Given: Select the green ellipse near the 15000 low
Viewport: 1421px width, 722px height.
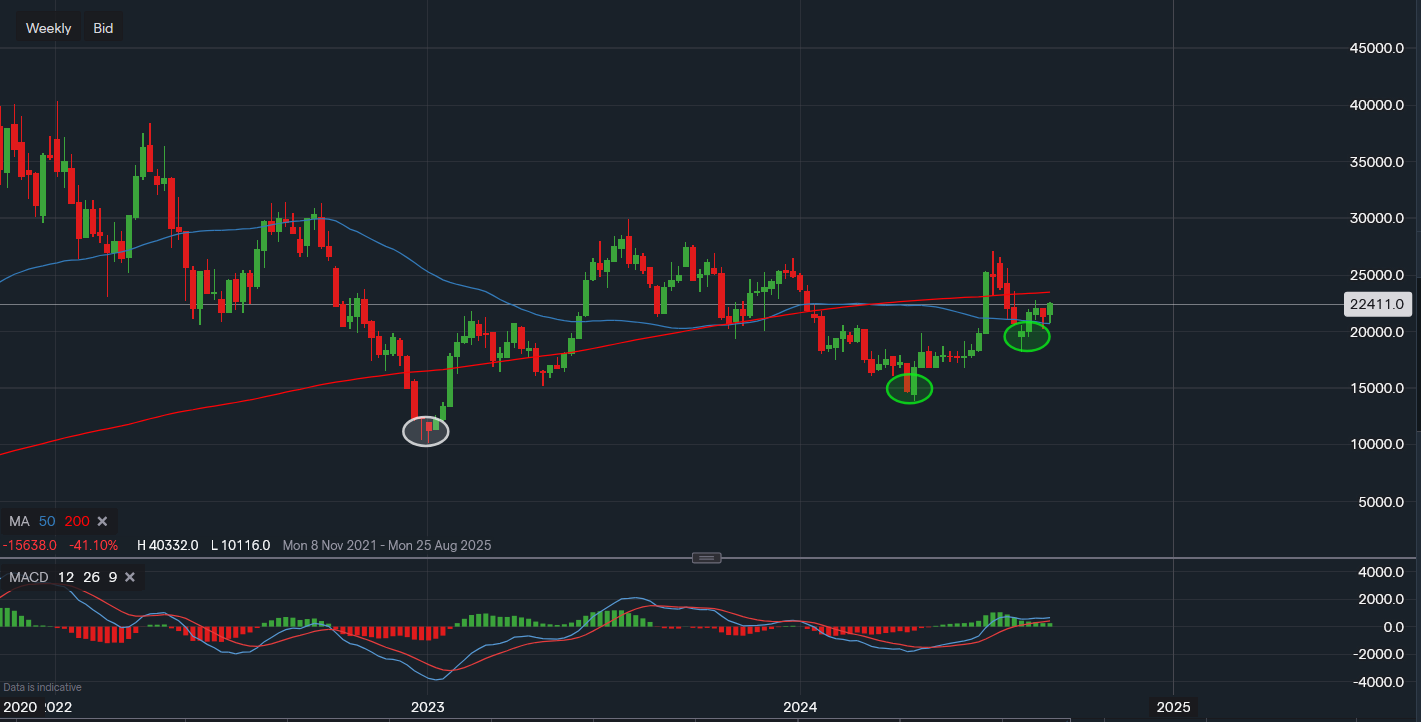Looking at the screenshot, I should coord(909,389).
